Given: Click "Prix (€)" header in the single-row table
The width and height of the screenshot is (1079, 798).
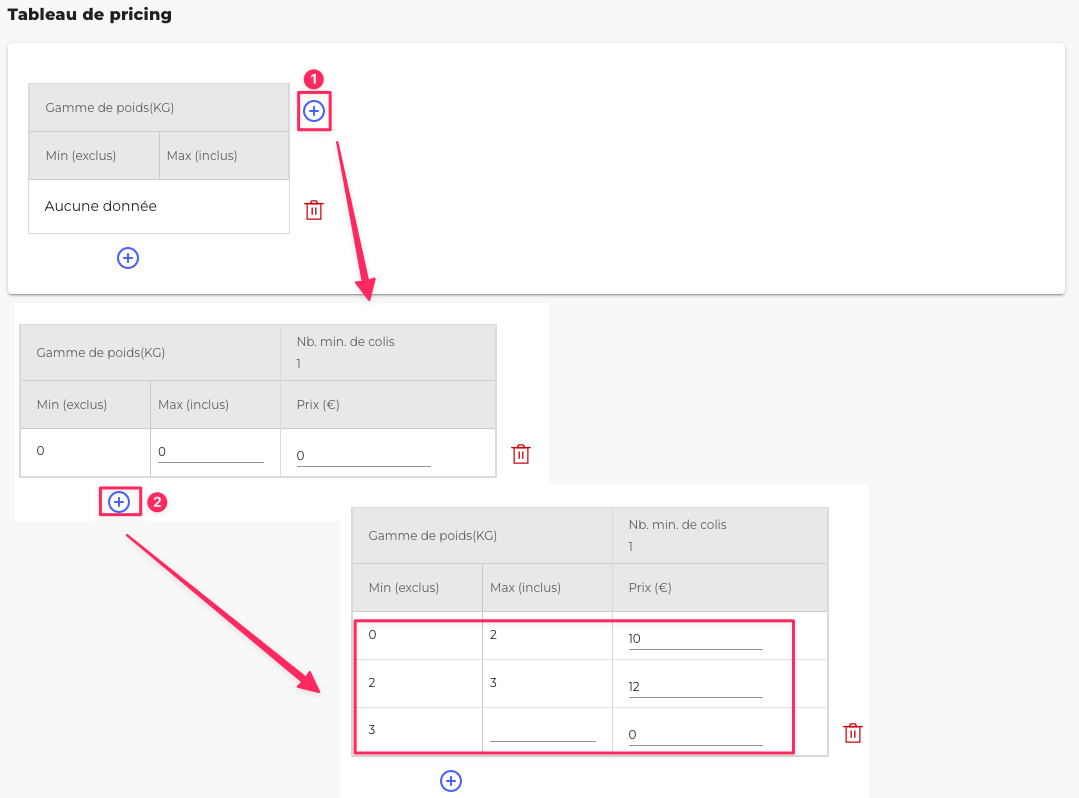Looking at the screenshot, I should [x=320, y=405].
